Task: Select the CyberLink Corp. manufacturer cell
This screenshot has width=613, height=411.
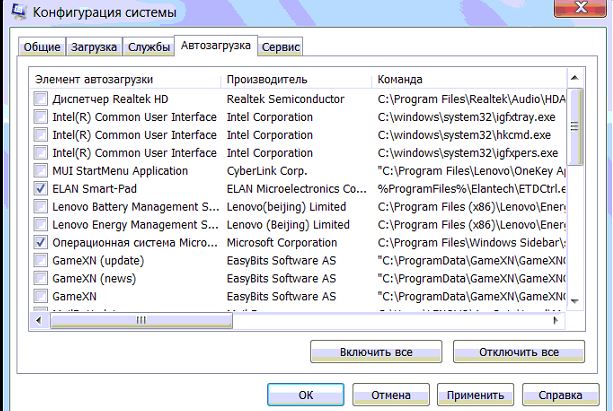Action: coord(267,171)
